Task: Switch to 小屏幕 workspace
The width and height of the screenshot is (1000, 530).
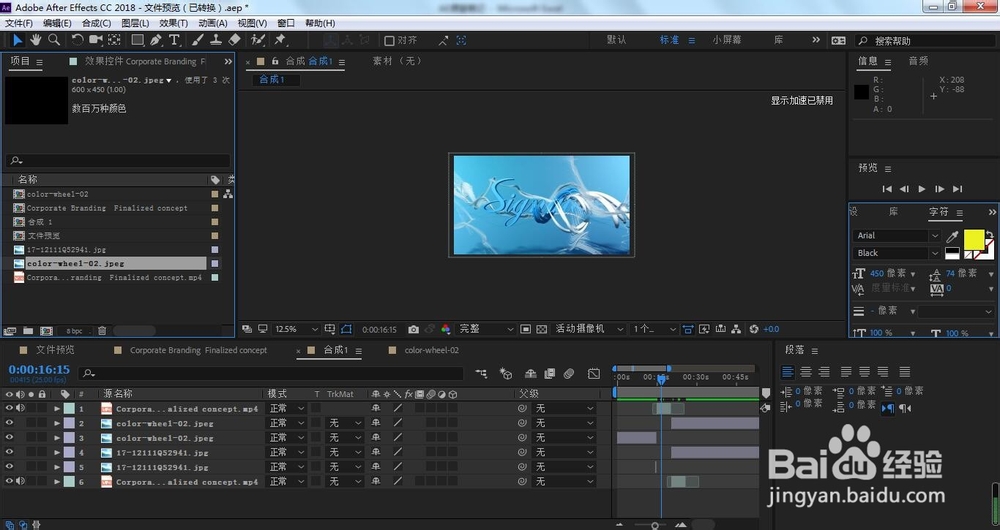Action: coord(727,40)
